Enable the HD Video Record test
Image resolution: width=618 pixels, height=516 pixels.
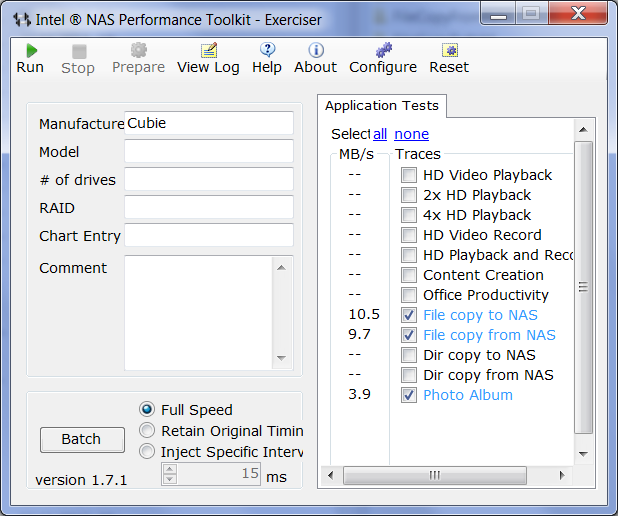tap(409, 235)
